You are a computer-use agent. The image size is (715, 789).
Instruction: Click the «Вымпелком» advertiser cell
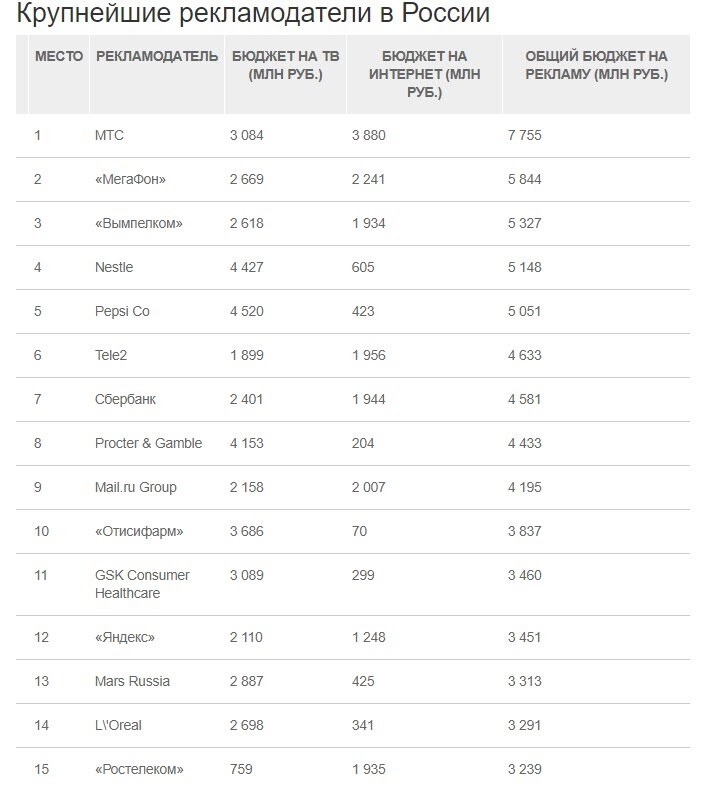[x=139, y=223]
